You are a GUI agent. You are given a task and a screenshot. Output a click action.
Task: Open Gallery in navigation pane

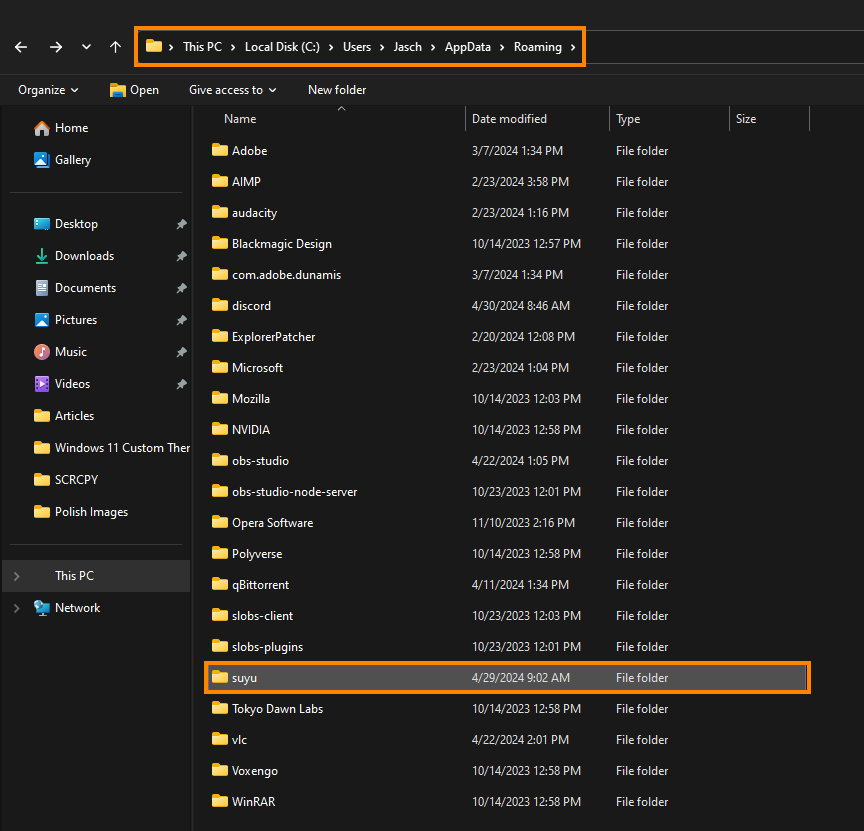(62, 160)
